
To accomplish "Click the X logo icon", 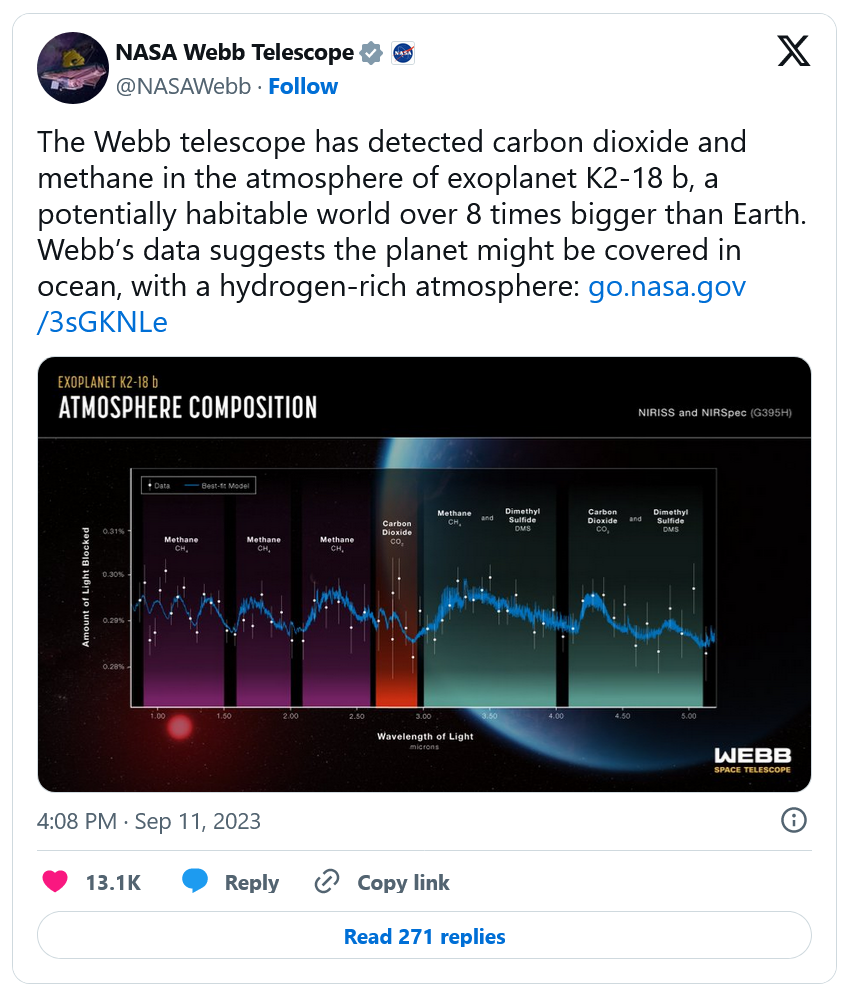I will click(794, 52).
